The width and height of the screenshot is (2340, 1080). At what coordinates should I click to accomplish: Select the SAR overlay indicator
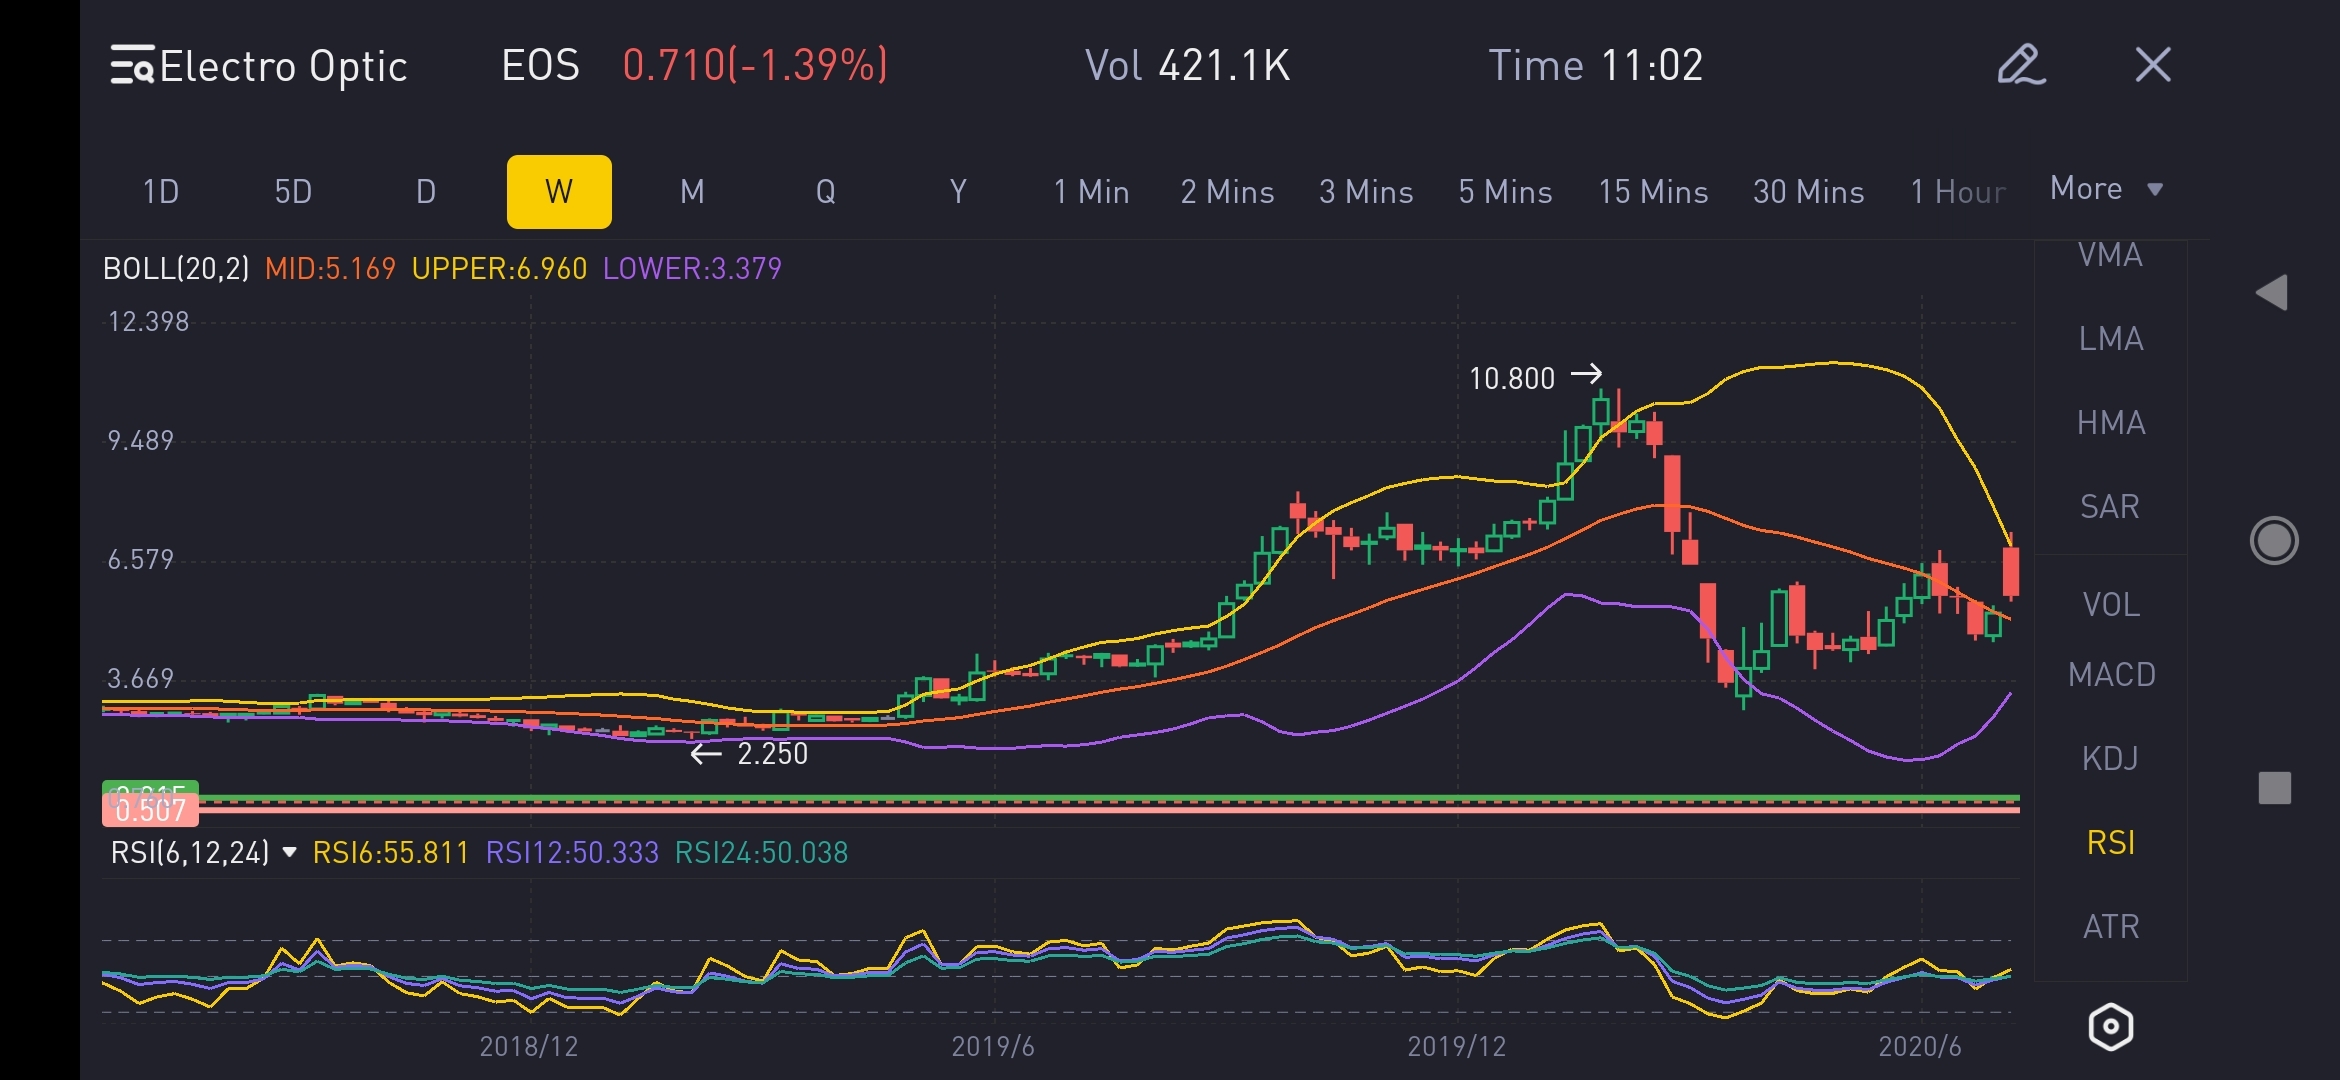2110,507
